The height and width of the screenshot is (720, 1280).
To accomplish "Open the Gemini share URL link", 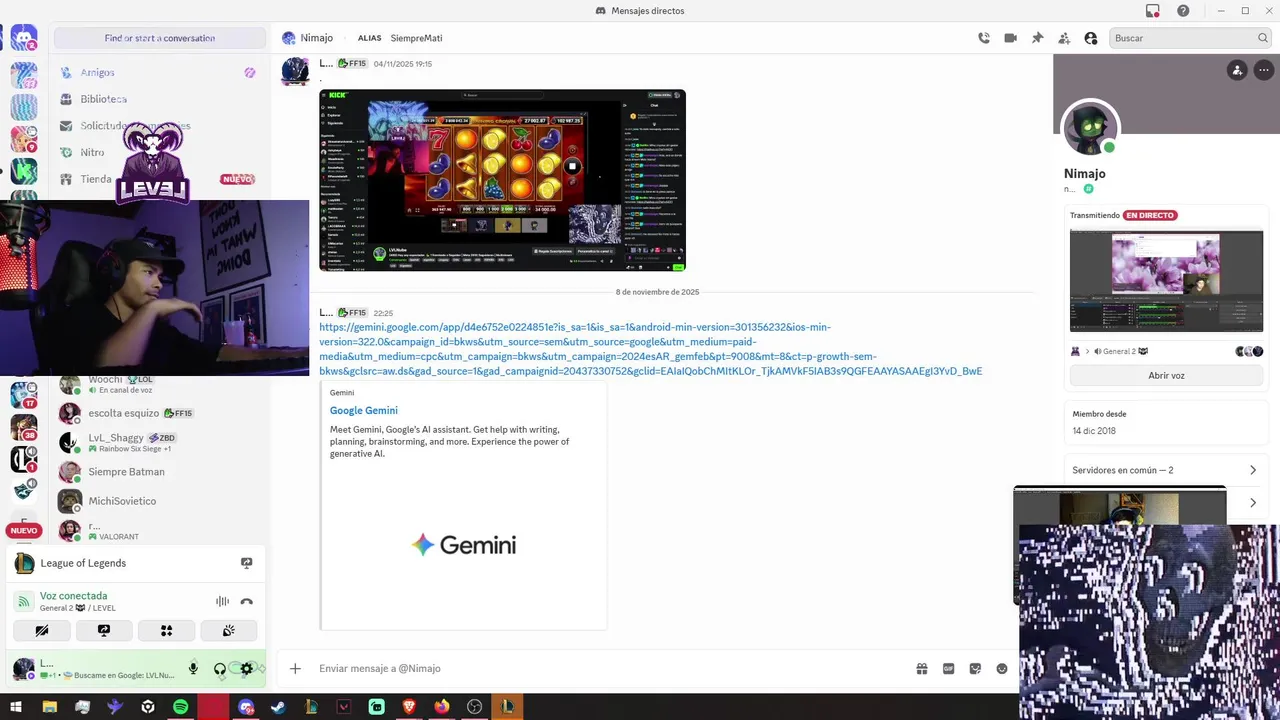I will click(650, 349).
